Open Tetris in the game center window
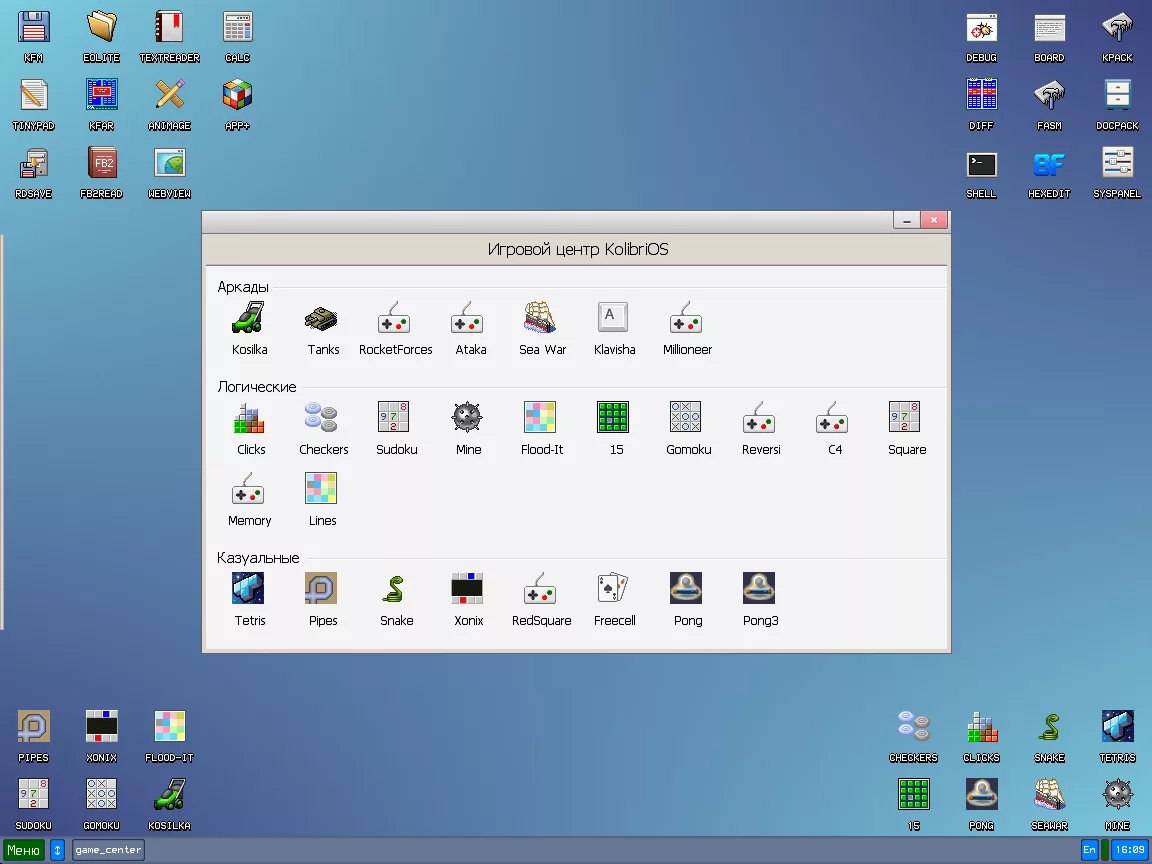 tap(249, 600)
